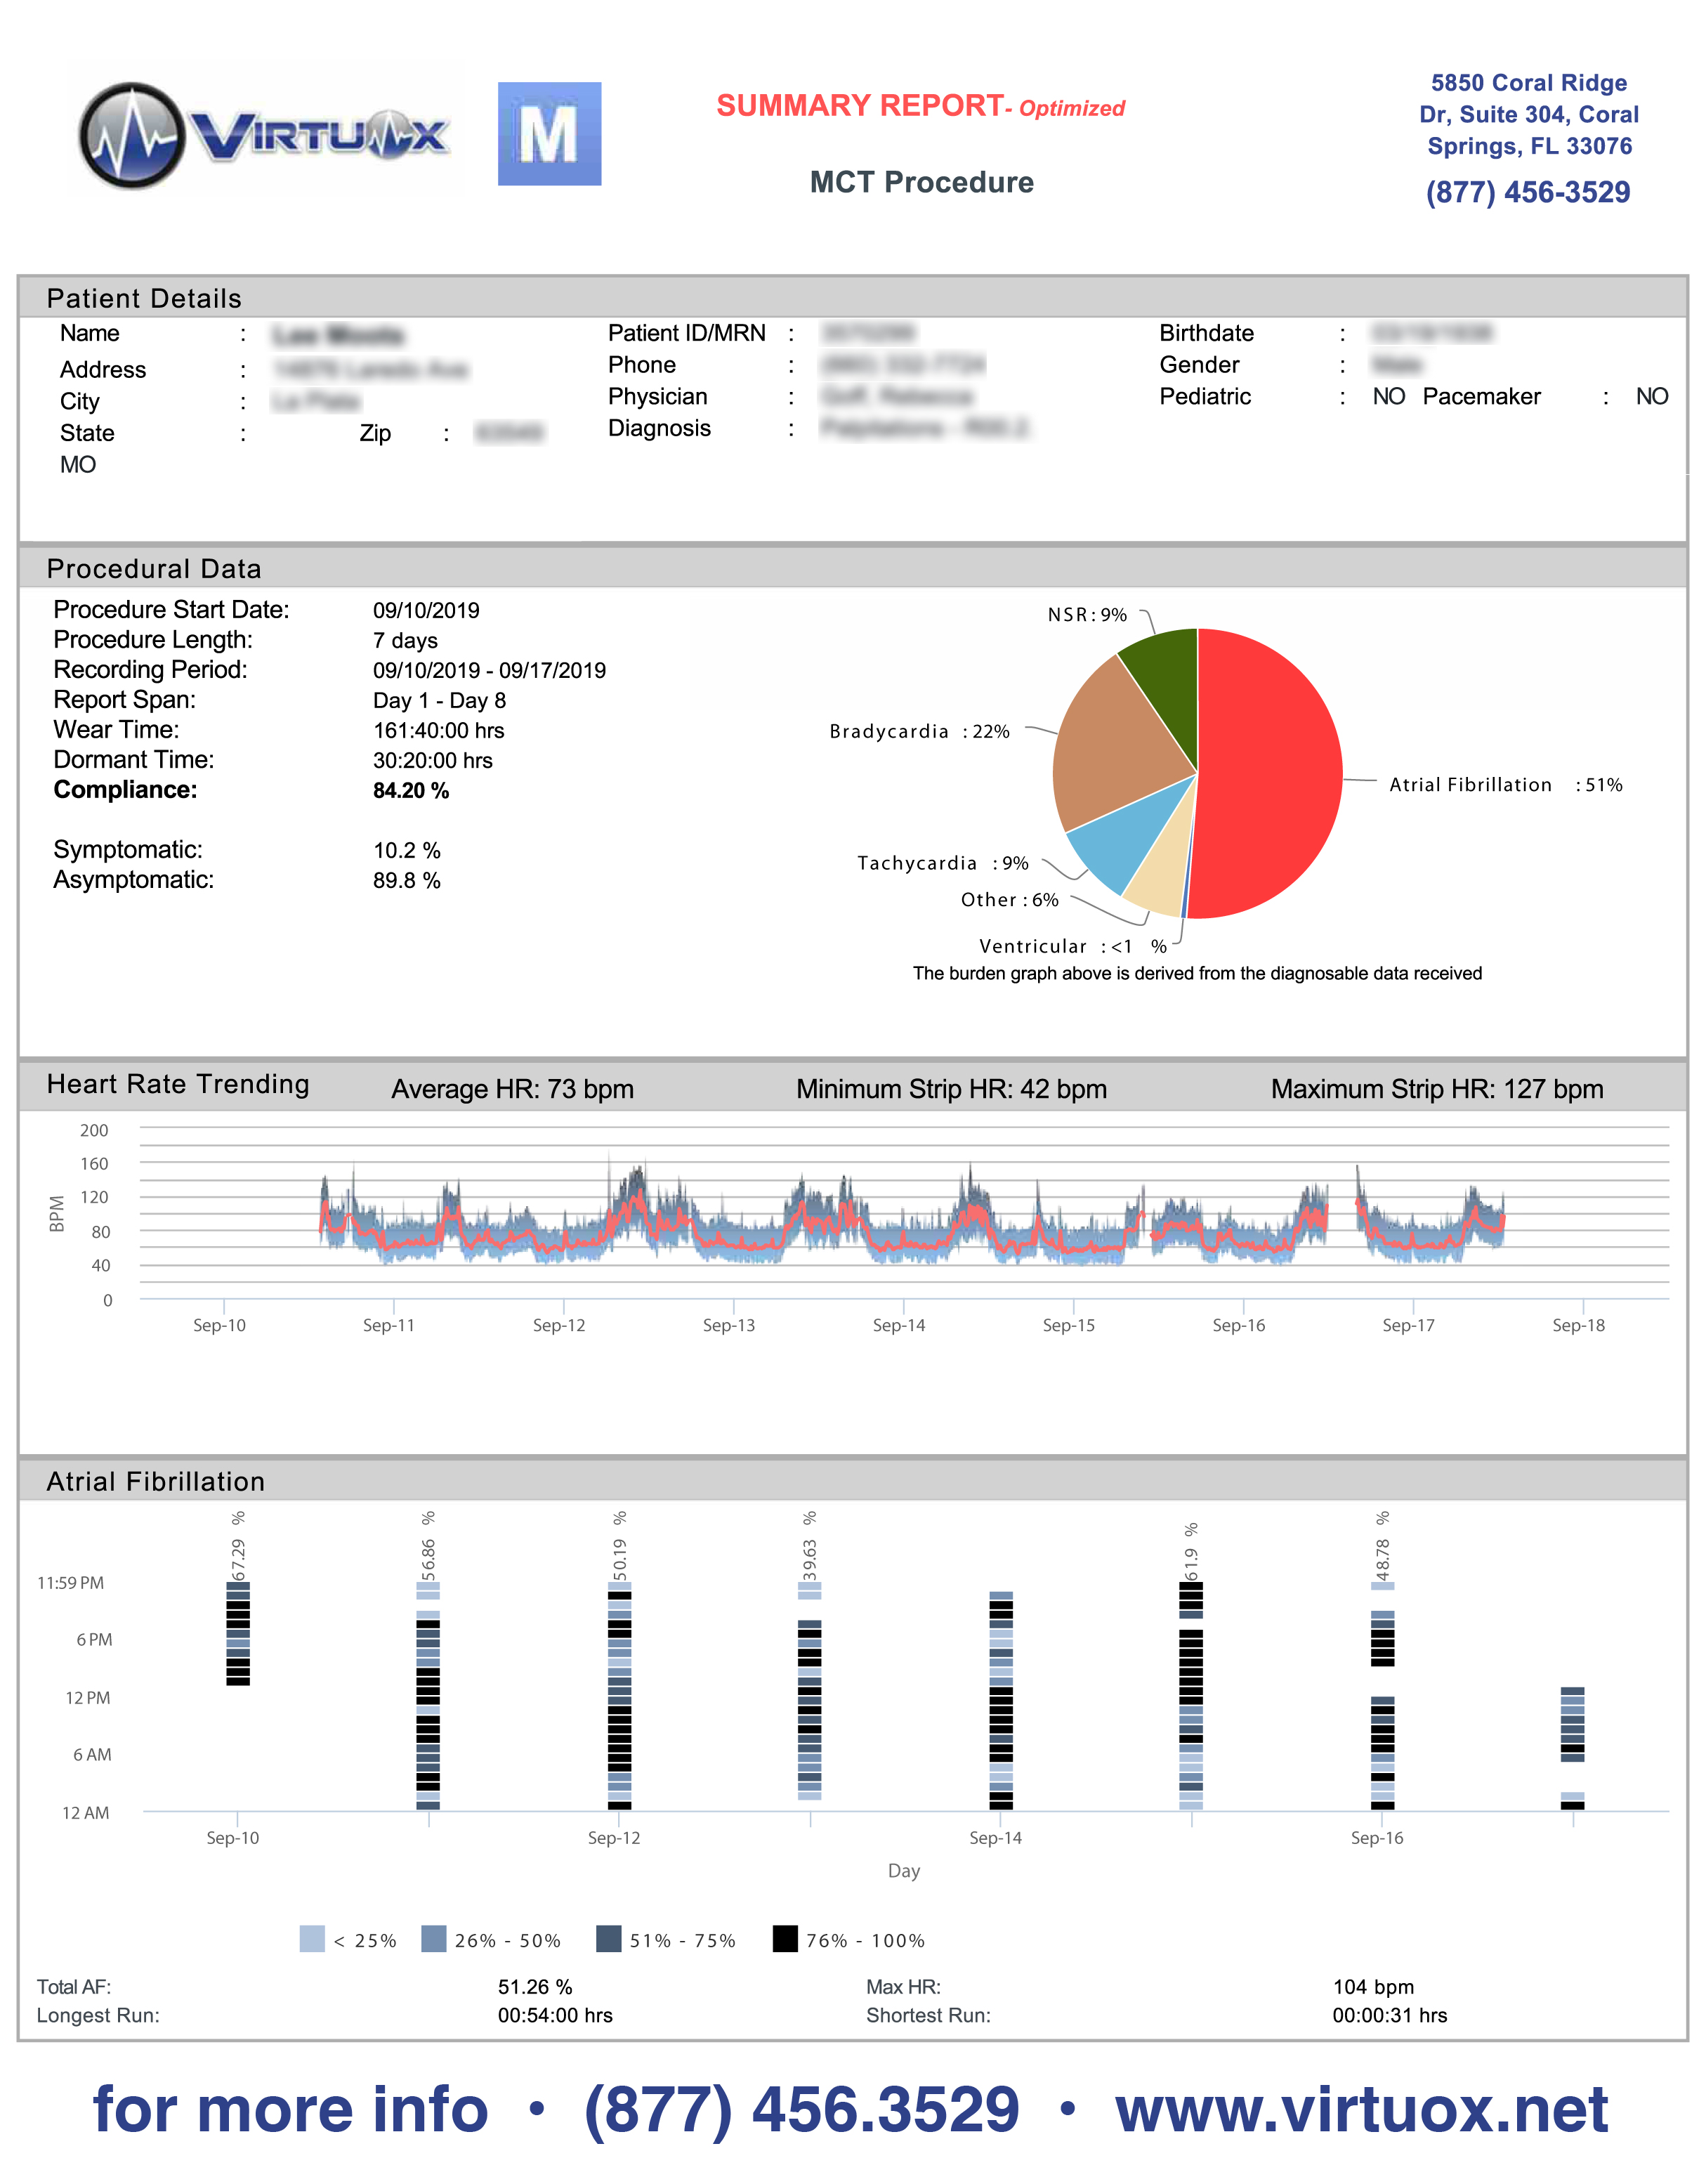1706x2184 pixels.
Task: Click the Atrial Fibrillation : 51% label
Action: 1505,785
